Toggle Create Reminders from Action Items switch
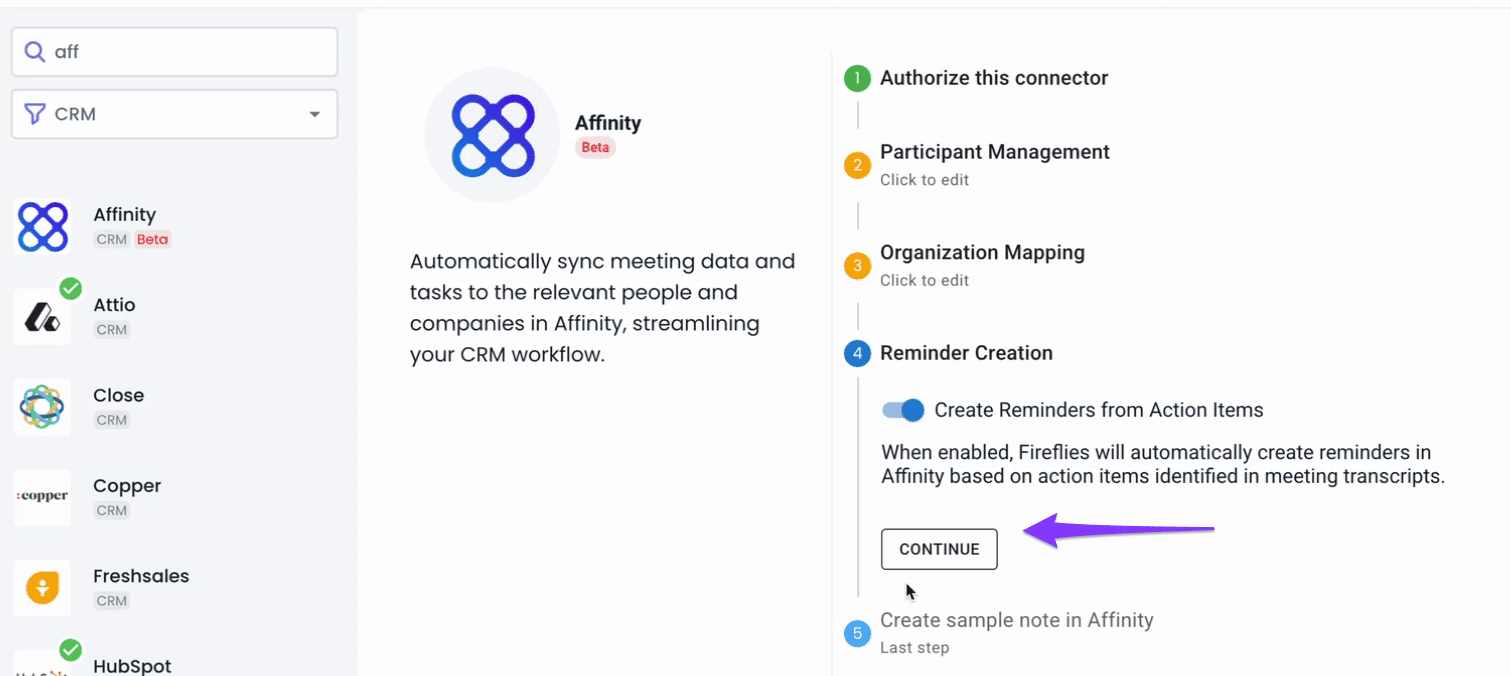 [x=903, y=410]
